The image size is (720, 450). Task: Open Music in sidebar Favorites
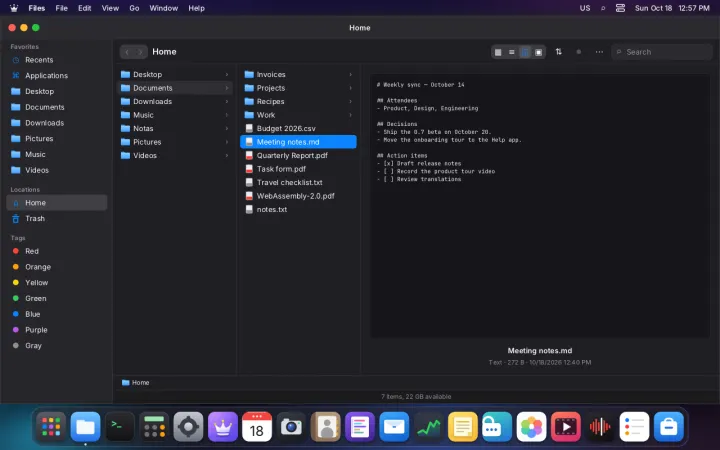[x=56, y=154]
